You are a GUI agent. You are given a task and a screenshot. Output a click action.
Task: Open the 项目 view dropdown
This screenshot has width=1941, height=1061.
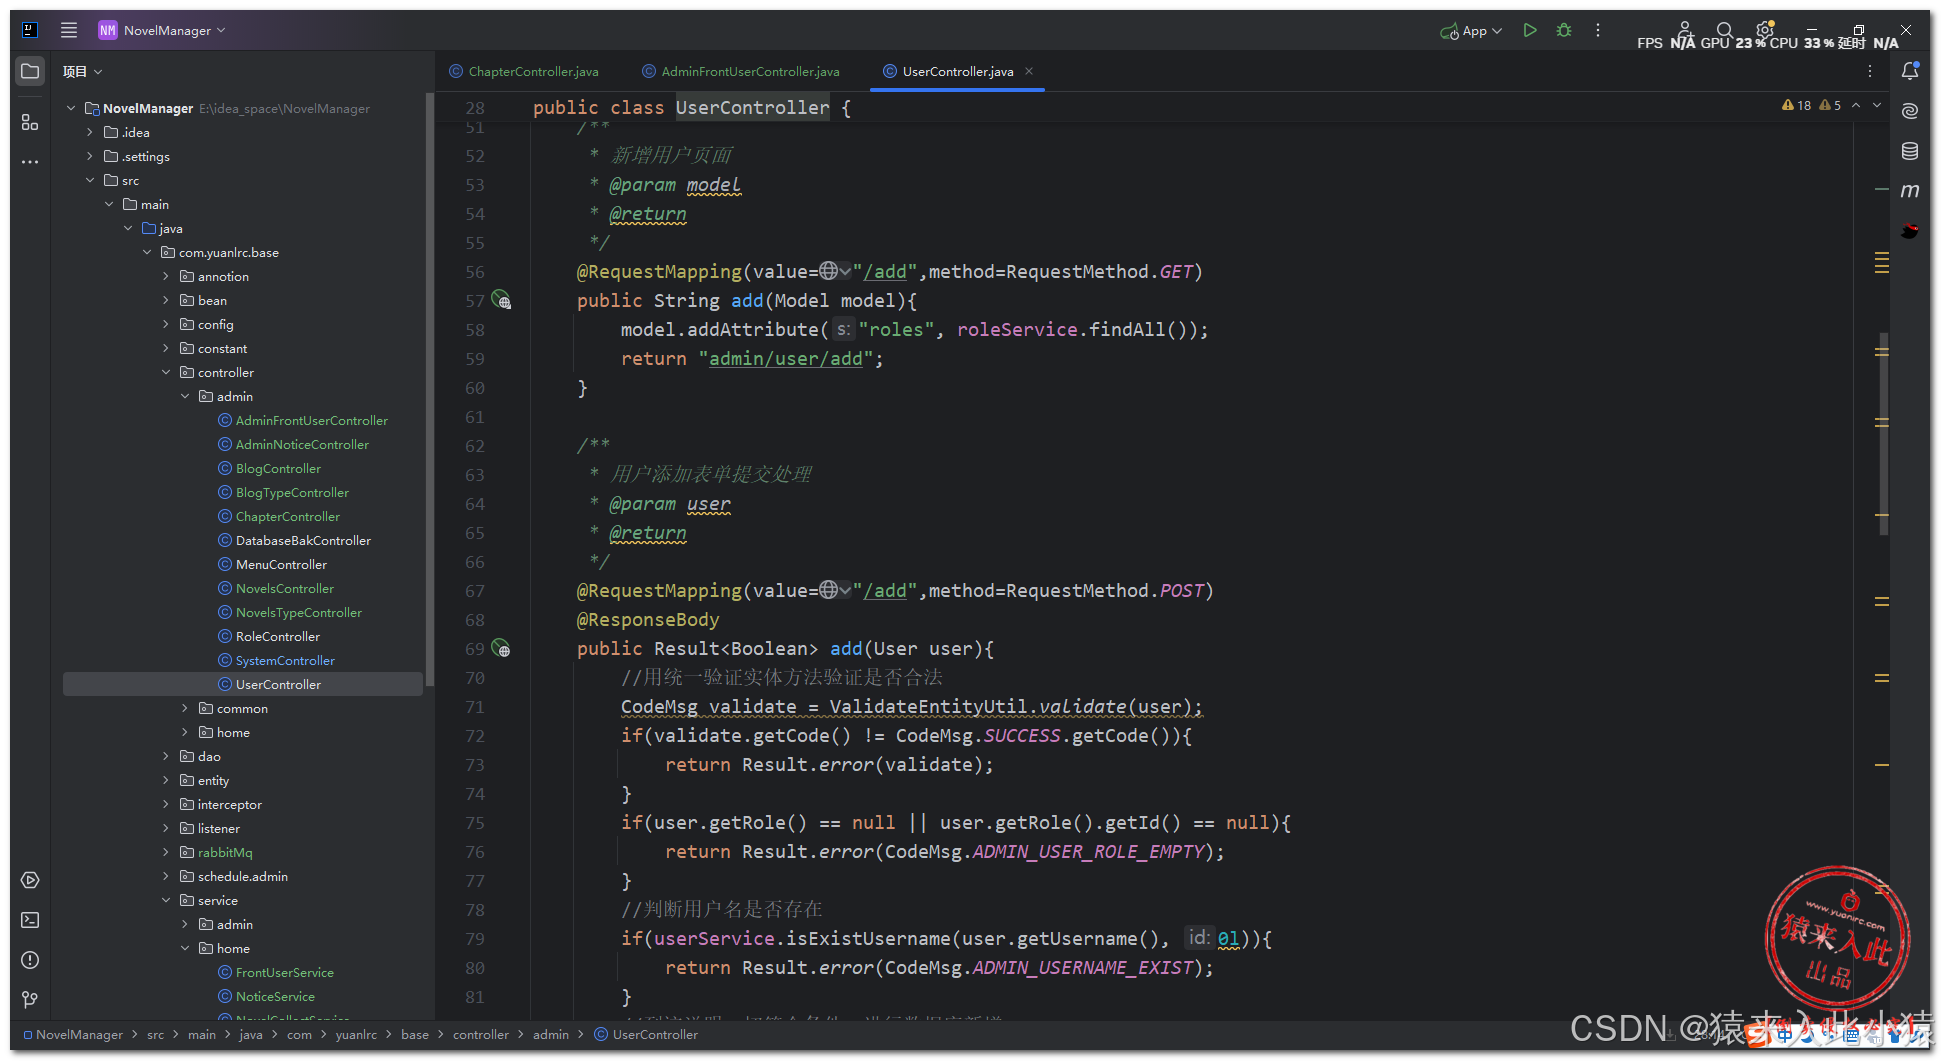pyautogui.click(x=82, y=71)
